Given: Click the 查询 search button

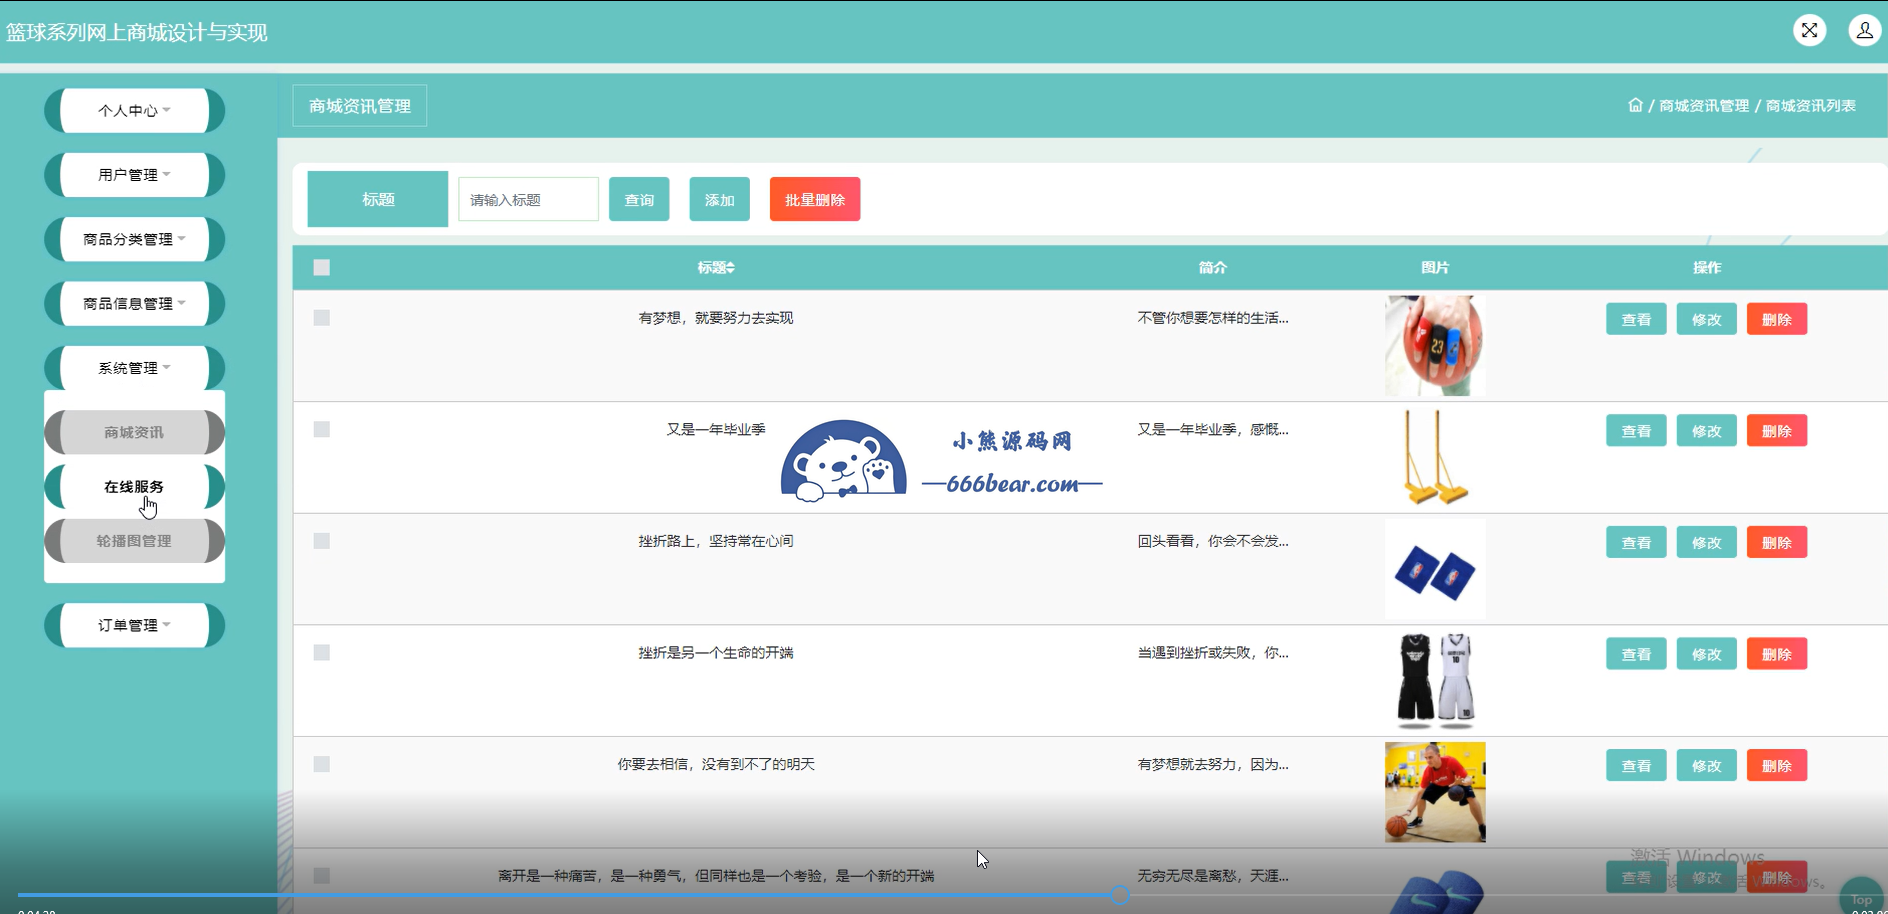Looking at the screenshot, I should click(x=639, y=200).
